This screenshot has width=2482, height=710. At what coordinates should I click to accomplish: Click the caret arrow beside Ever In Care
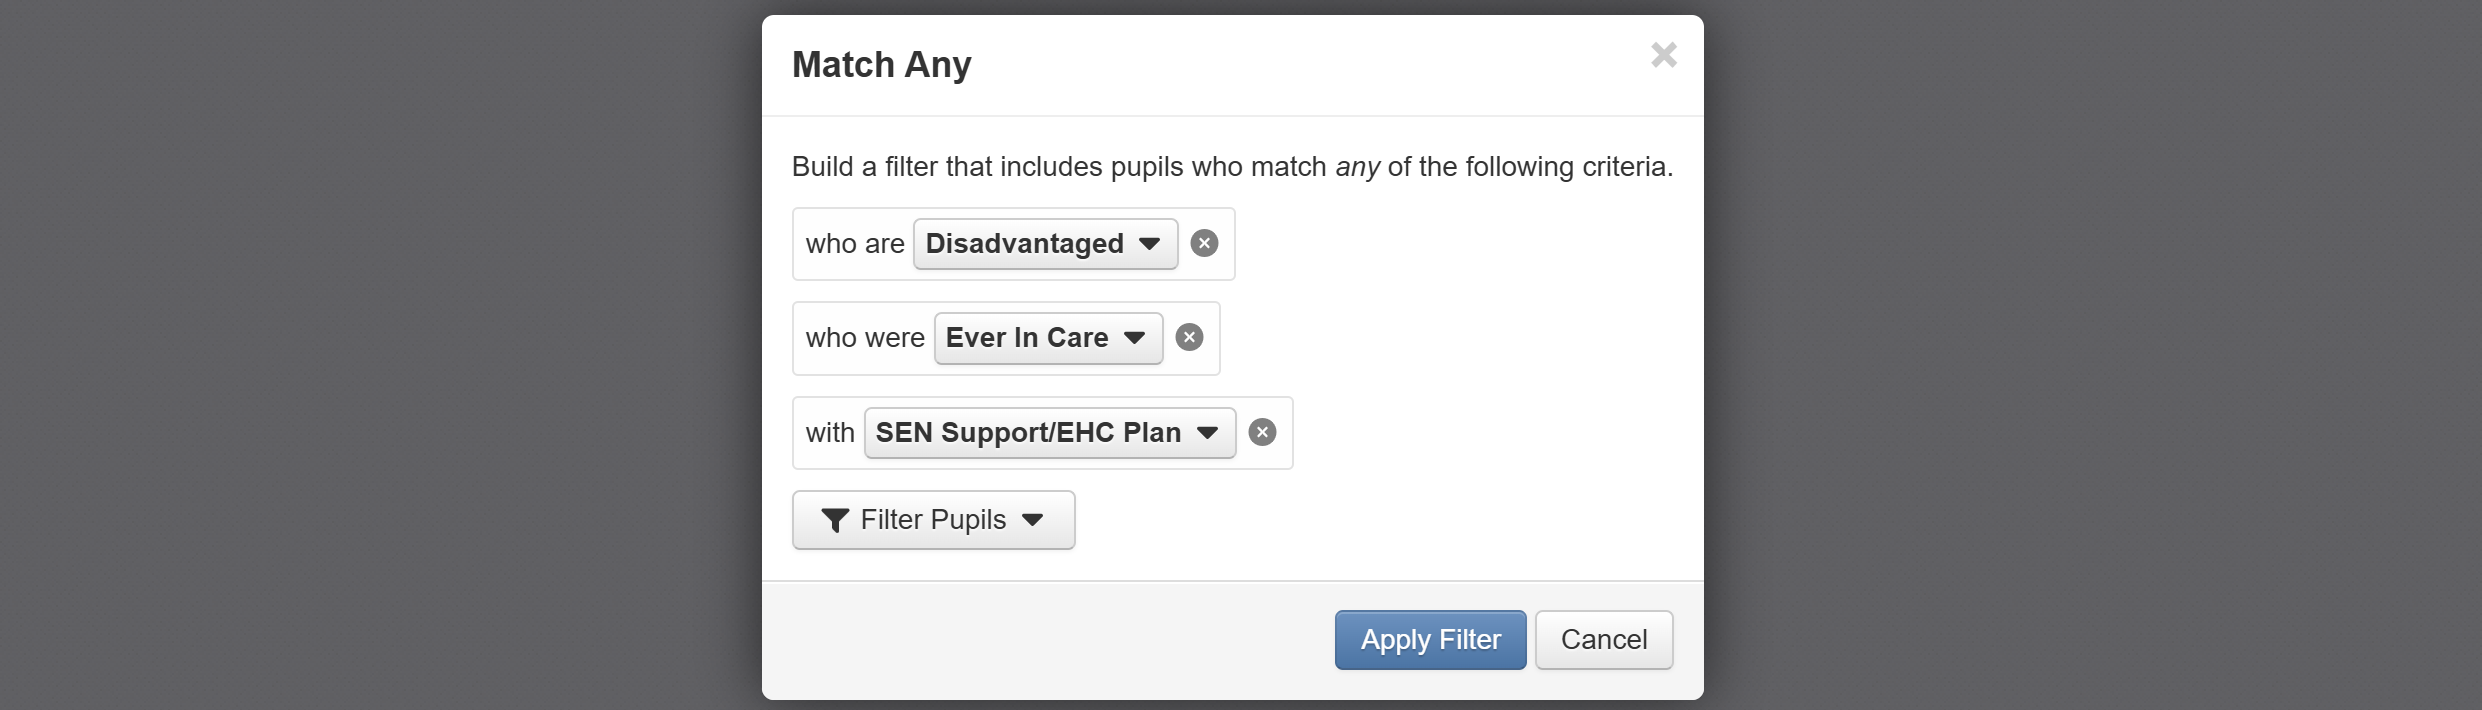click(x=1134, y=338)
